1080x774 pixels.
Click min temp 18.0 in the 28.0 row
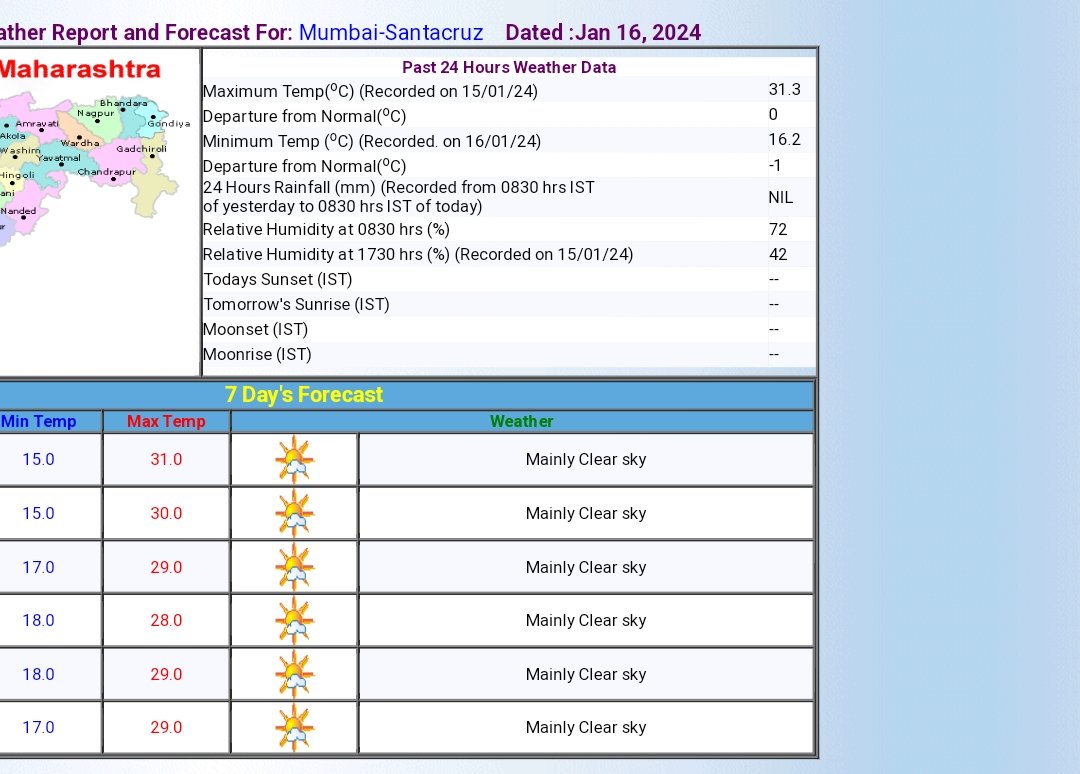tap(39, 620)
